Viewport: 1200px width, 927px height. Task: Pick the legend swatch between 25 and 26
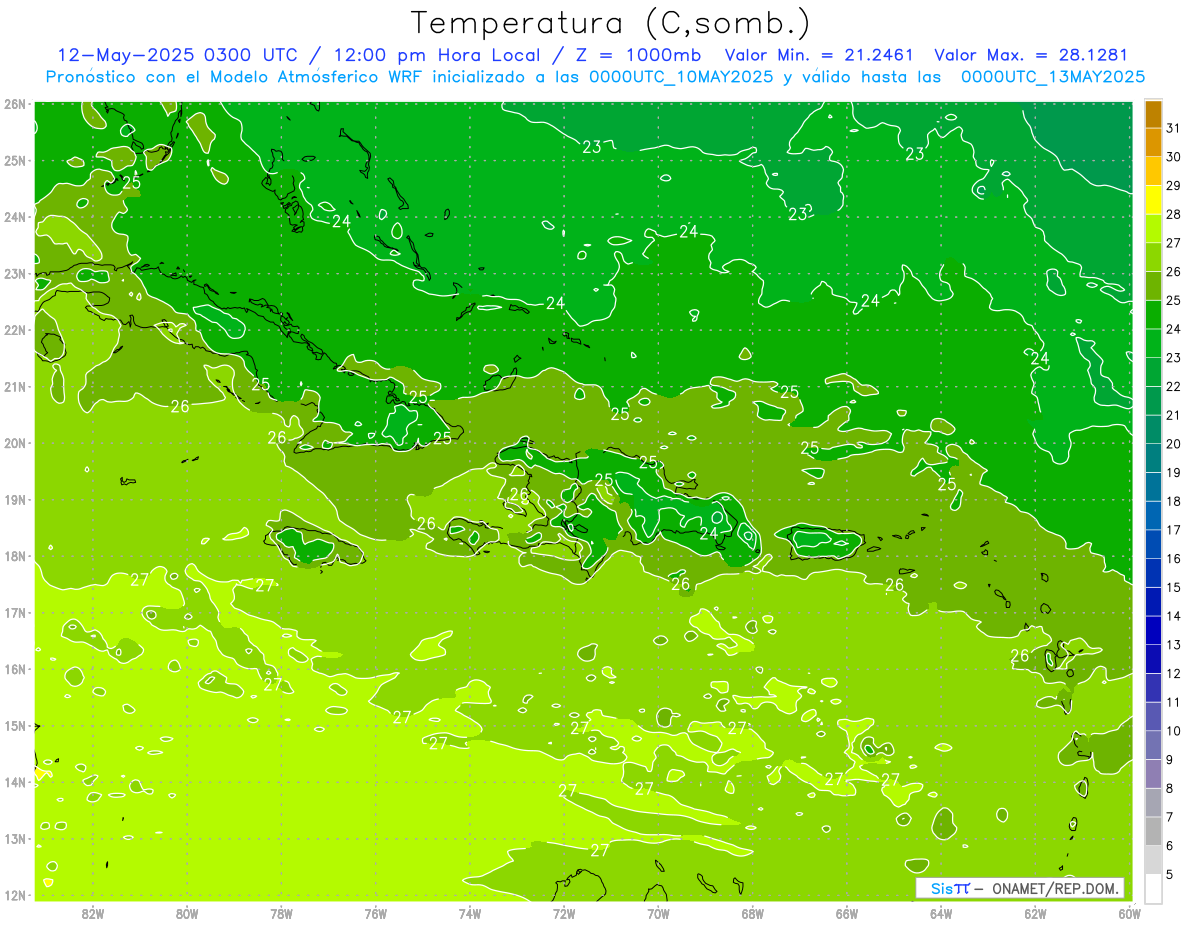tap(1153, 286)
